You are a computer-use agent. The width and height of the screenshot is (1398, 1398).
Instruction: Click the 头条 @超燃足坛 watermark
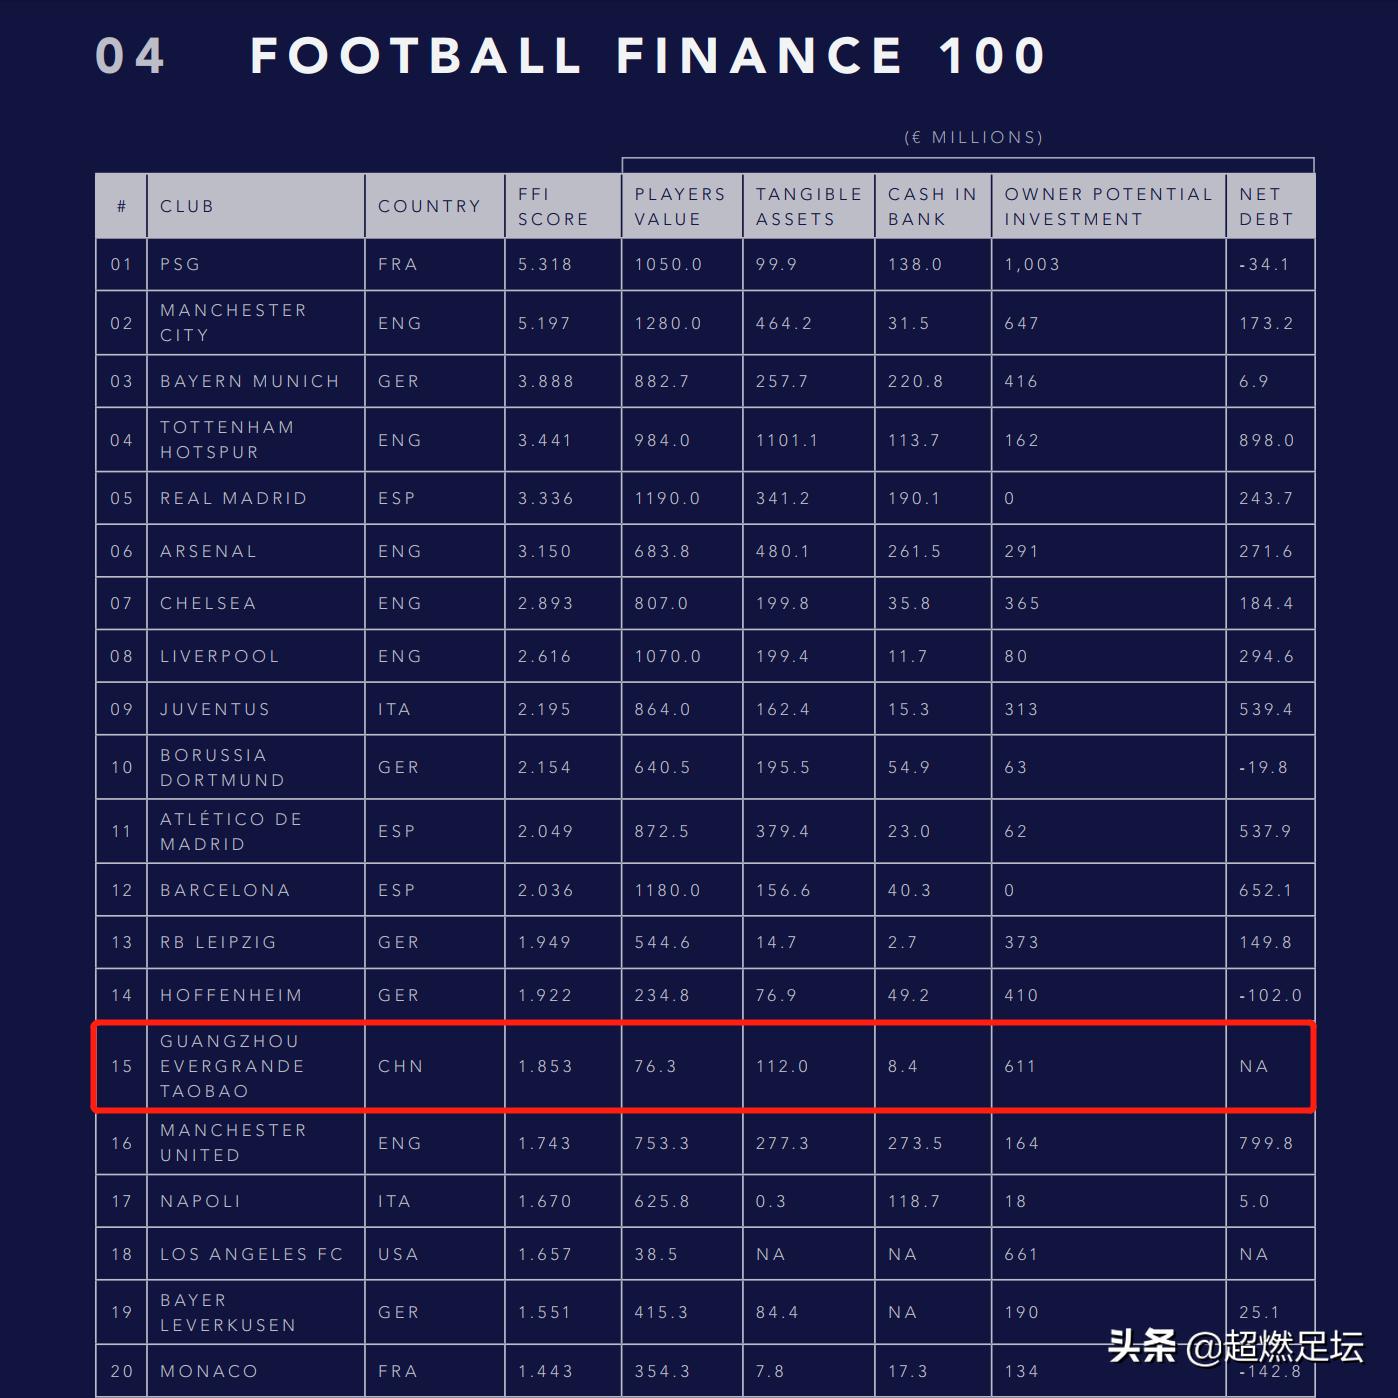click(x=1235, y=1346)
